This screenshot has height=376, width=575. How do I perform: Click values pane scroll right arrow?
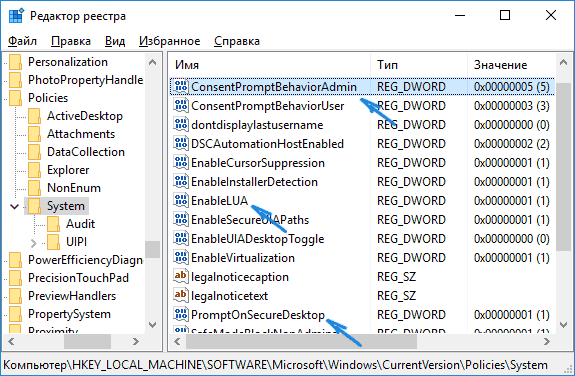pos(547,342)
